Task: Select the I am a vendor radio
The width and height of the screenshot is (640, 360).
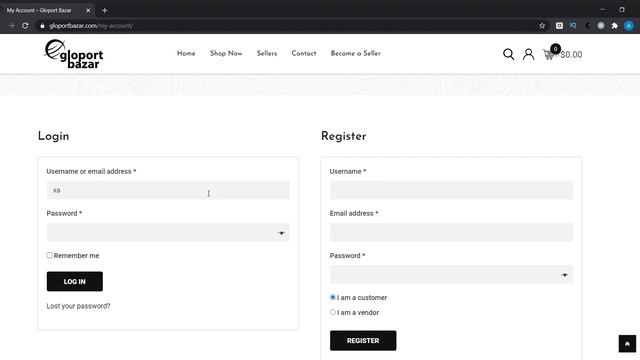Action: click(x=333, y=312)
